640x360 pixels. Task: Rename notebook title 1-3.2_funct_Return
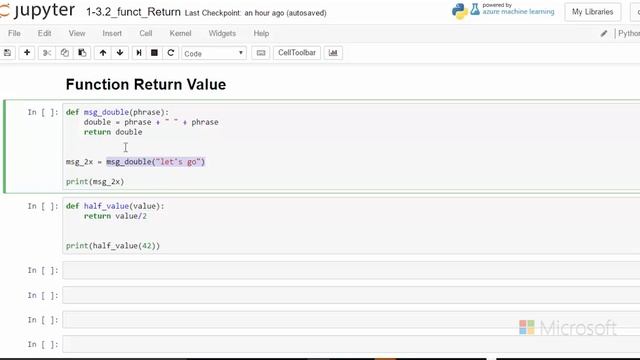coord(133,12)
